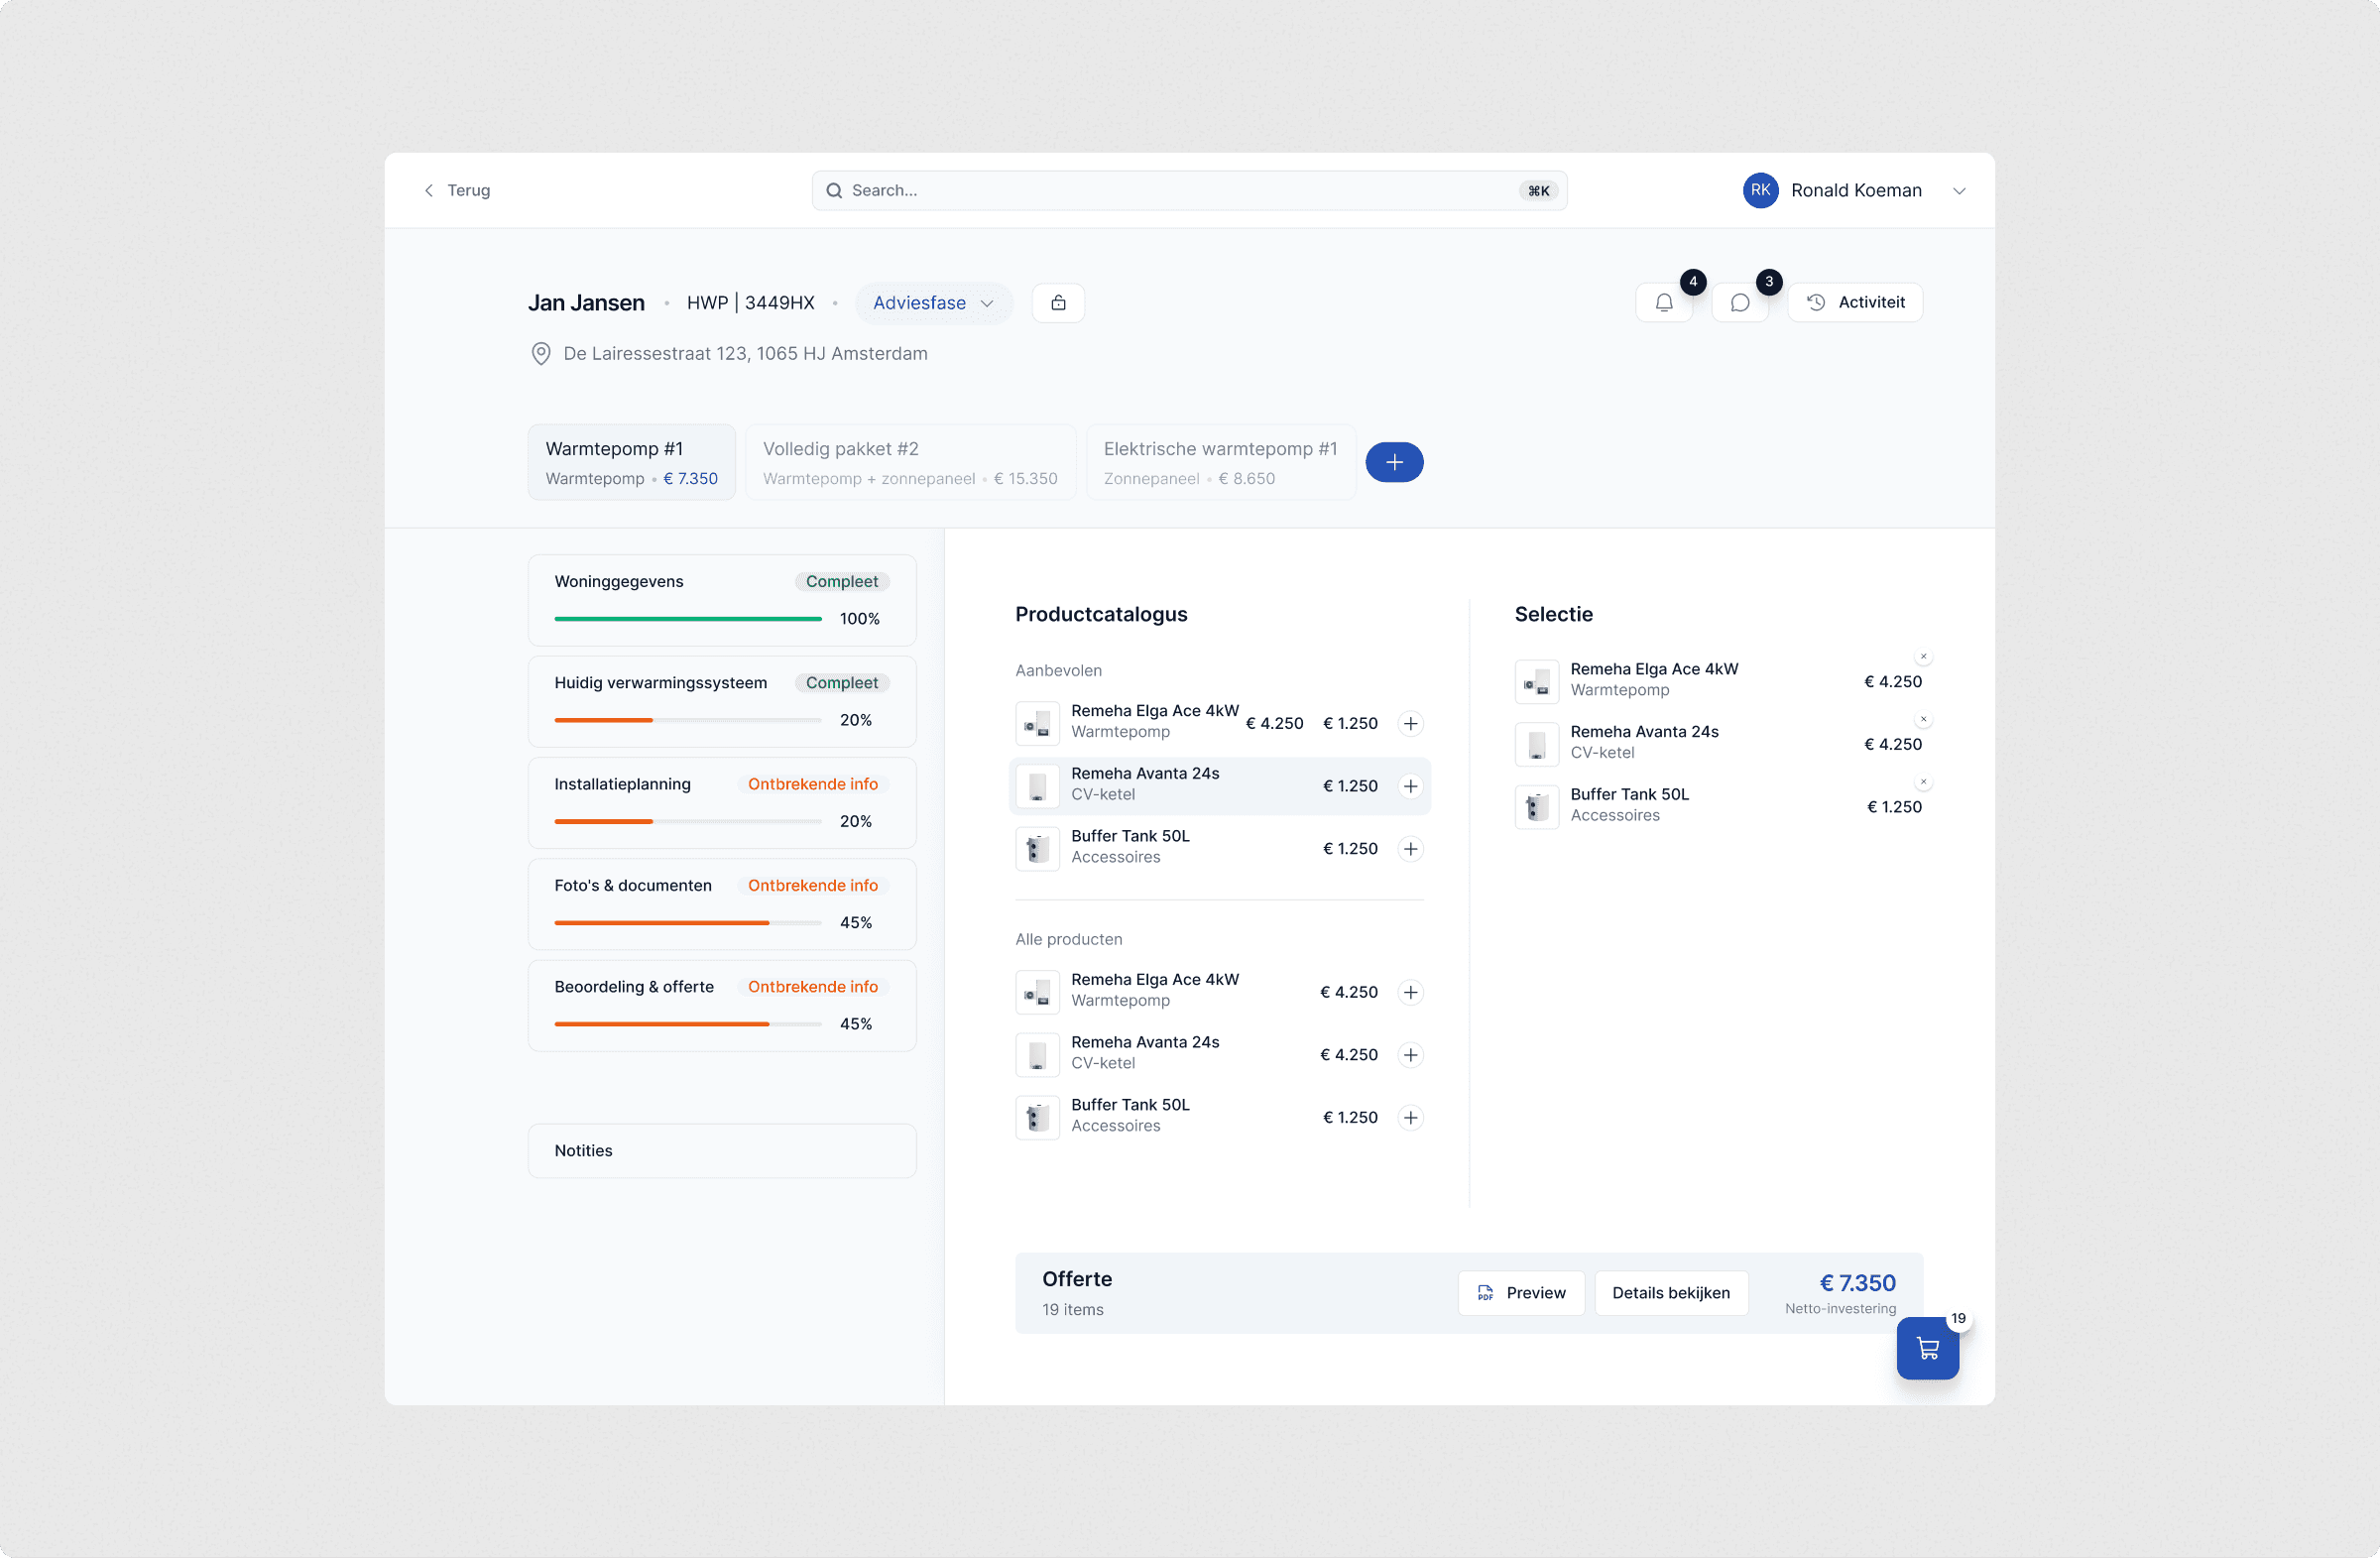Focus the Search input field
This screenshot has width=2380, height=1558.
coord(1189,191)
